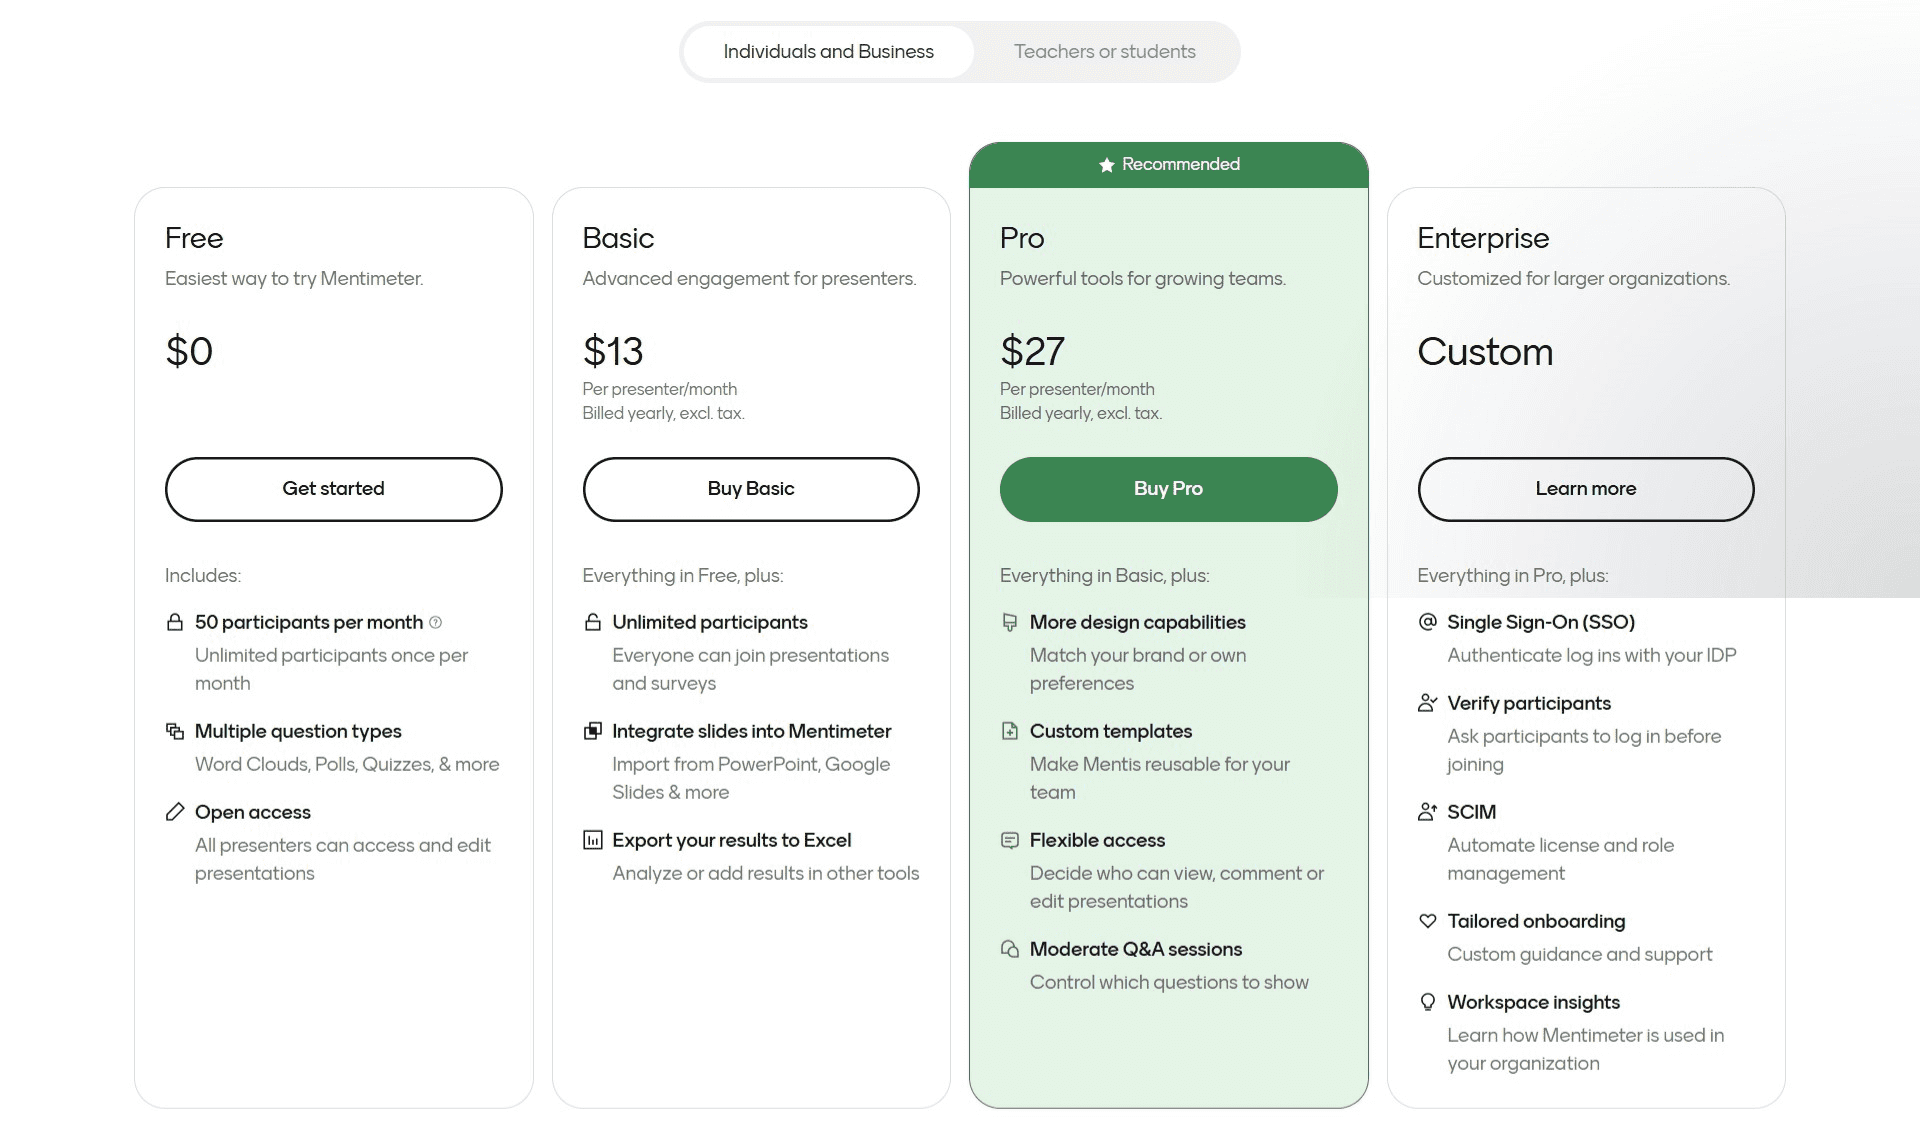Click the SCIM user icon
This screenshot has width=1920, height=1132.
pos(1428,812)
